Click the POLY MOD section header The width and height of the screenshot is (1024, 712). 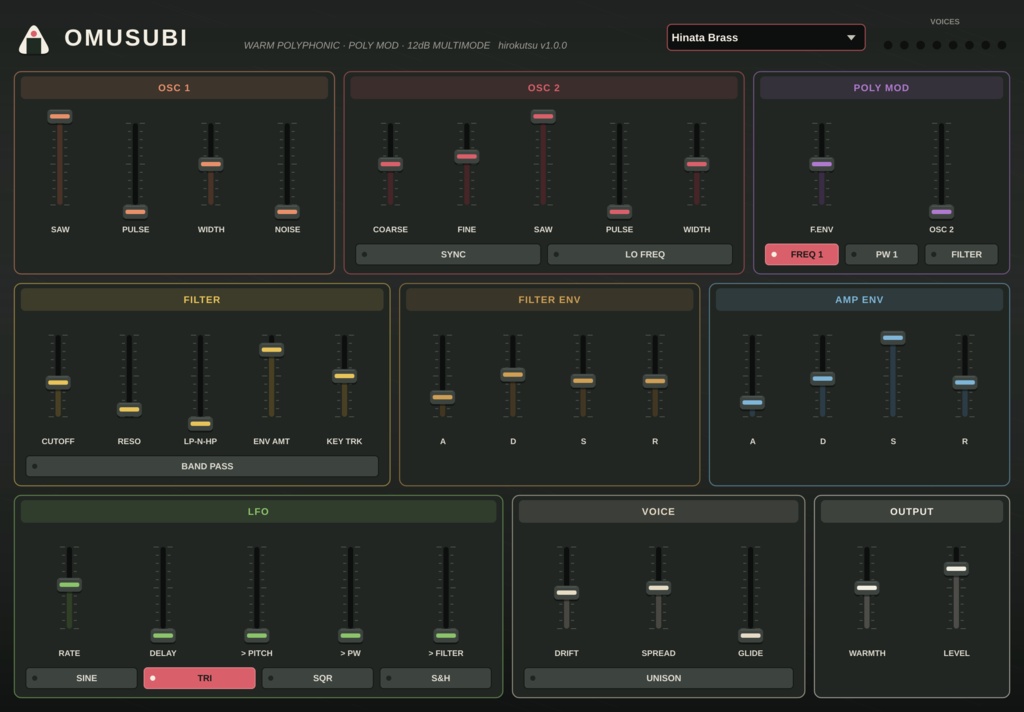[881, 88]
